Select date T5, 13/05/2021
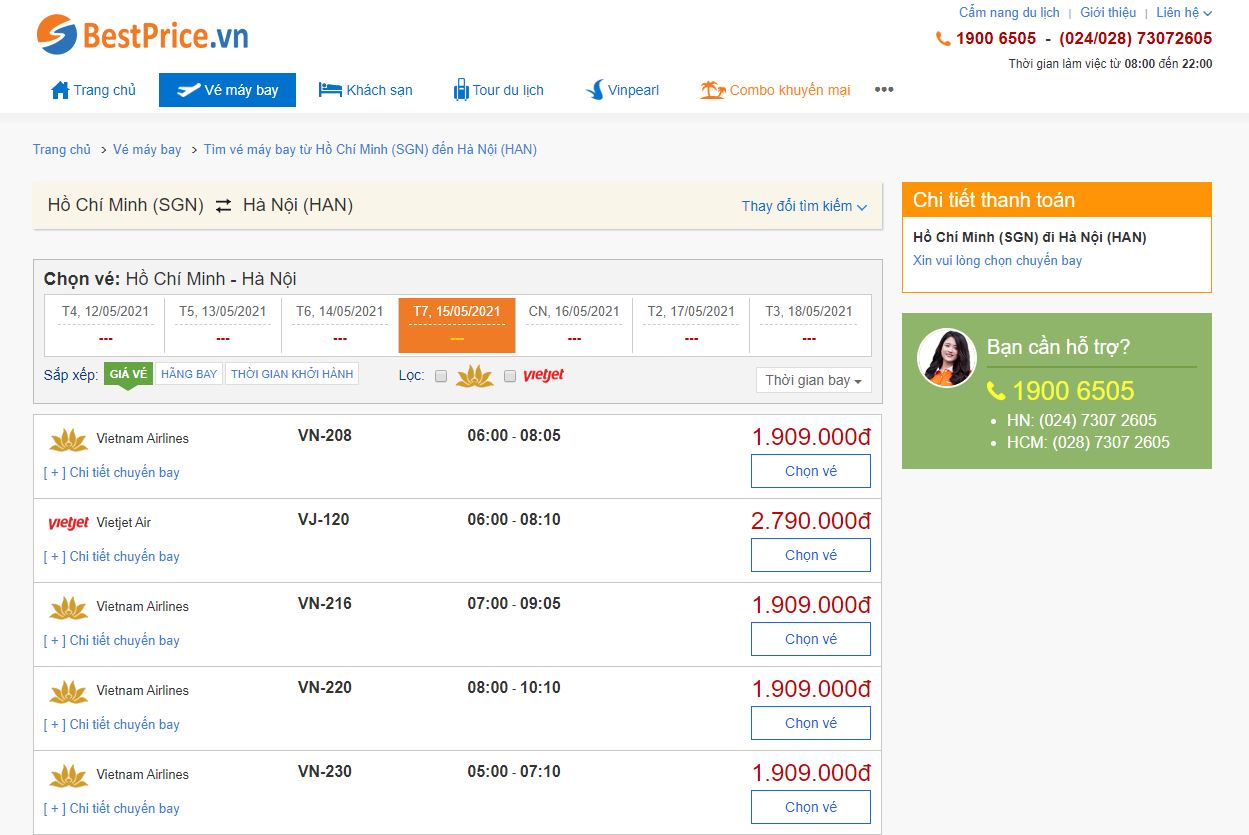1249x835 pixels. coord(223,325)
